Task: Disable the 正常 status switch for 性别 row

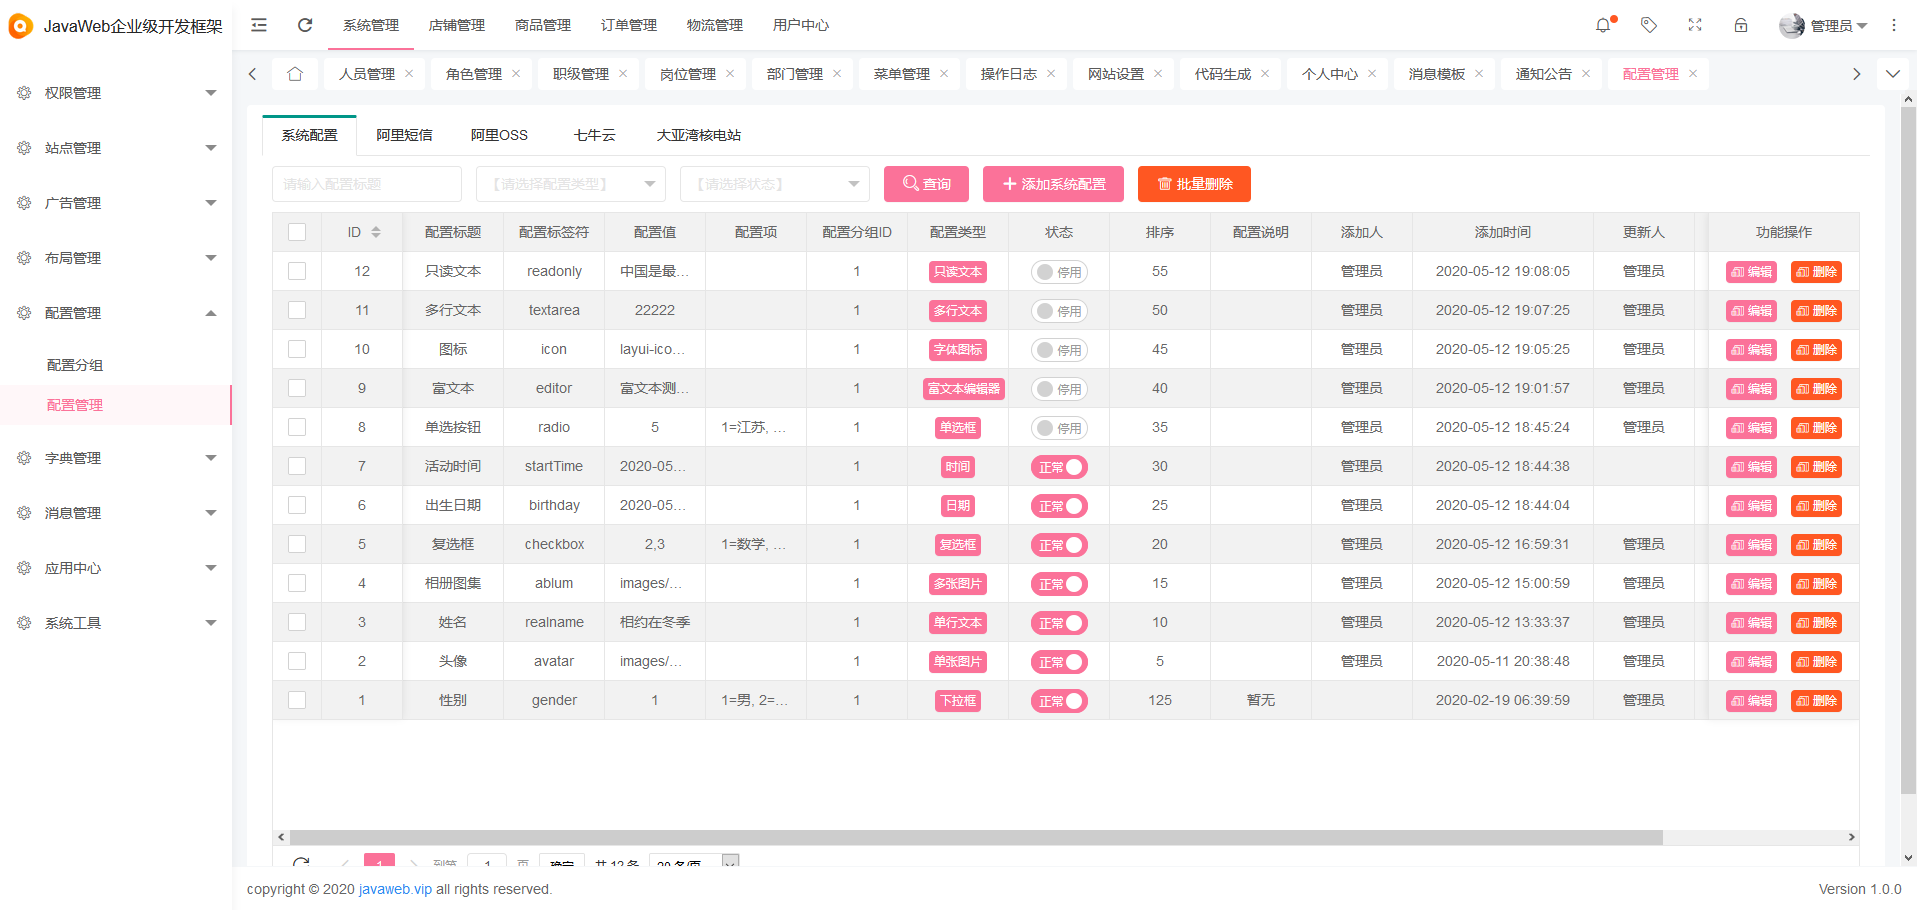Action: pyautogui.click(x=1059, y=700)
